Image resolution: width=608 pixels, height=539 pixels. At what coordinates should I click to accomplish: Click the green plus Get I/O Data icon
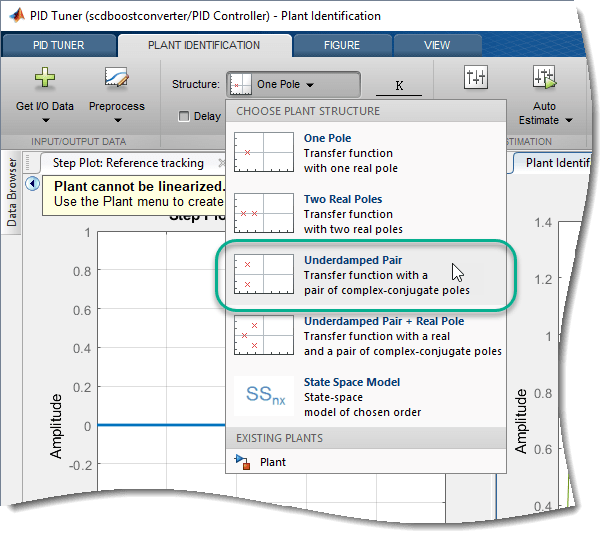[45, 77]
